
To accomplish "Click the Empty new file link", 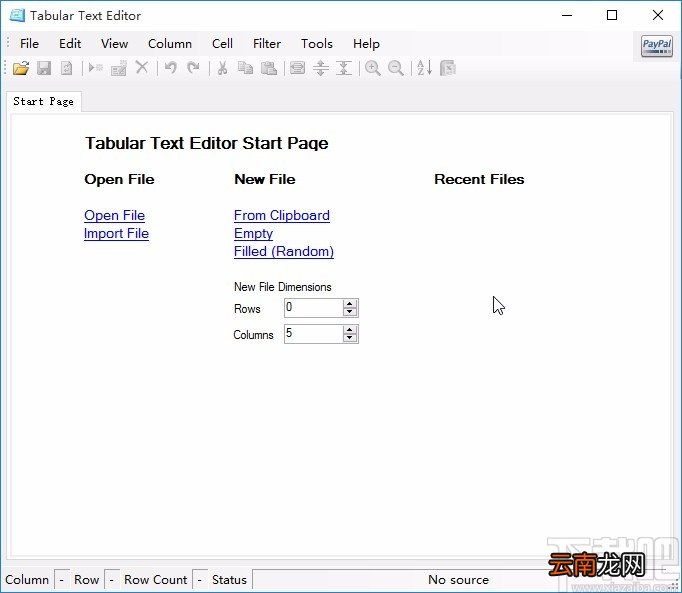I will [253, 234].
